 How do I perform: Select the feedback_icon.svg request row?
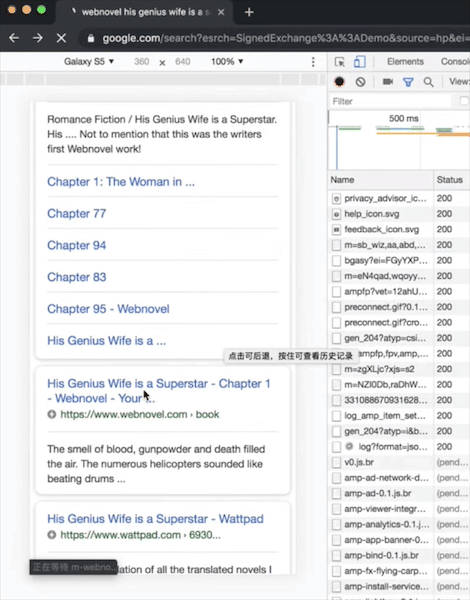pos(399,229)
